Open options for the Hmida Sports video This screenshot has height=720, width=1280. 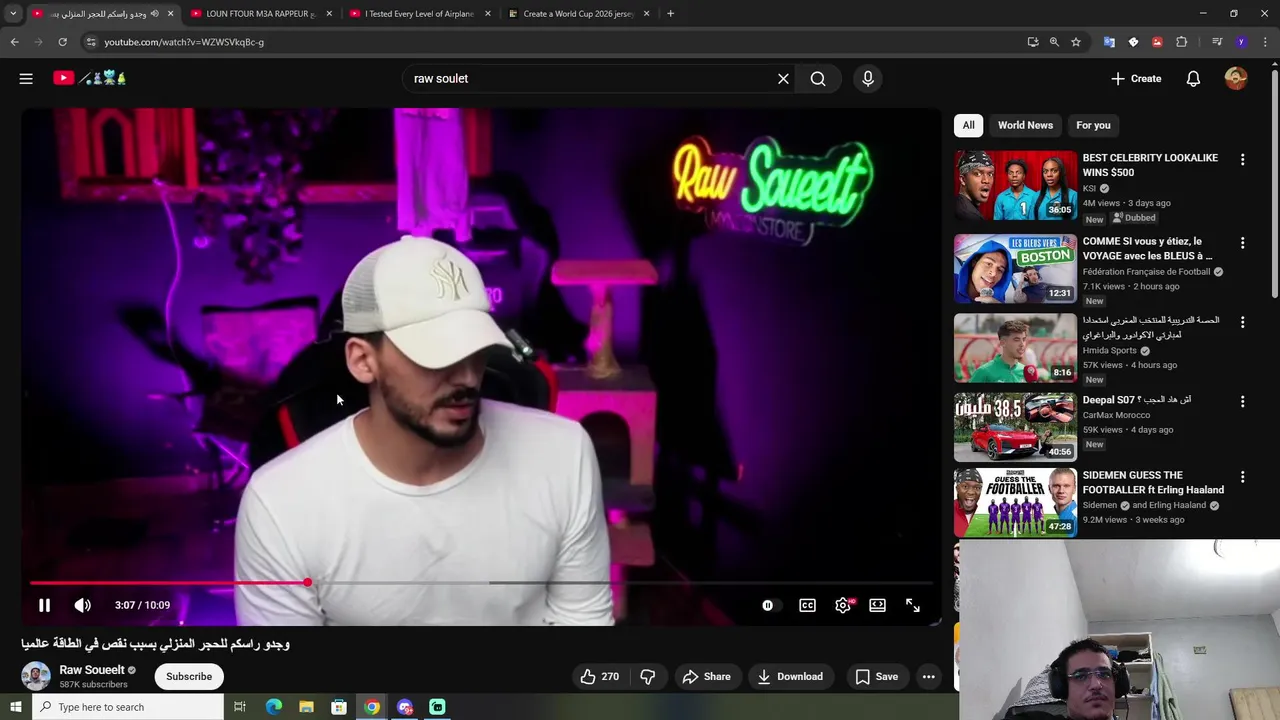click(x=1242, y=322)
